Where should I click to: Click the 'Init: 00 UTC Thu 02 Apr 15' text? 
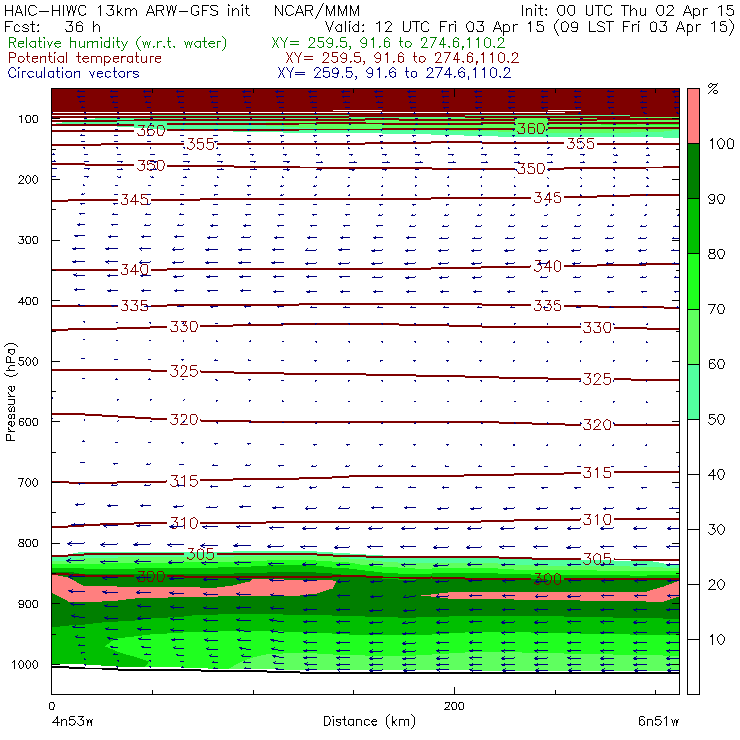(628, 10)
